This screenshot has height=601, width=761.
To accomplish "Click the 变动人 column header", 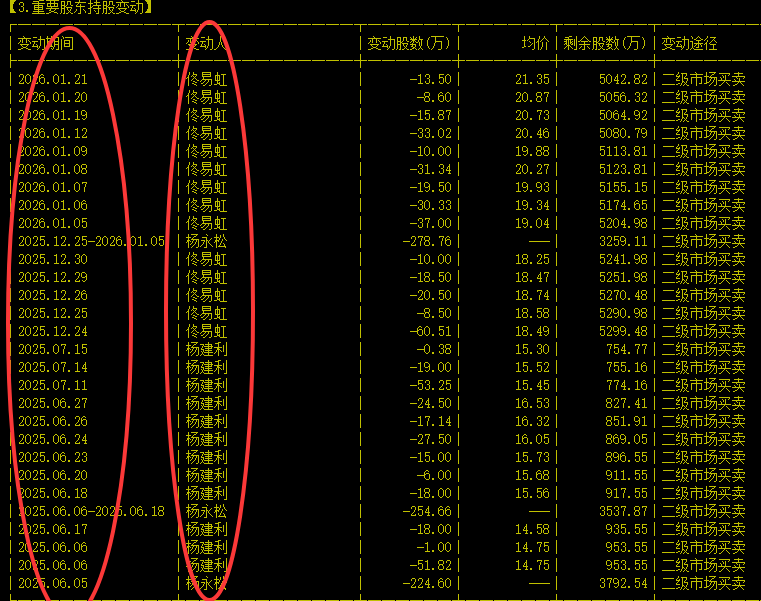I will tap(206, 44).
